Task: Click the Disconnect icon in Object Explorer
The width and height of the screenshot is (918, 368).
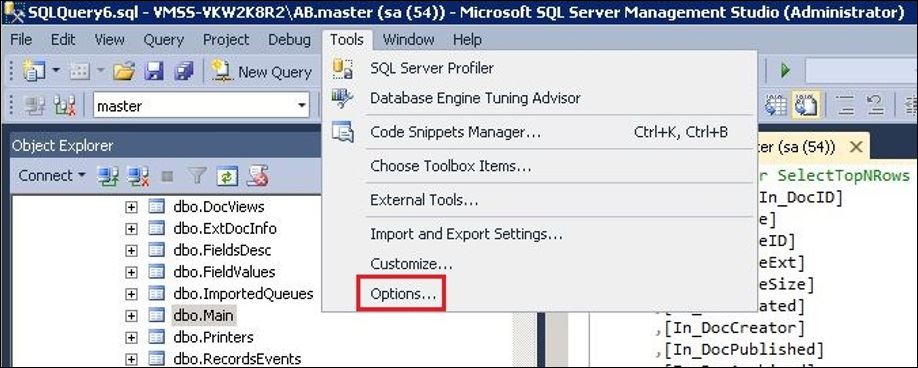Action: [x=138, y=176]
